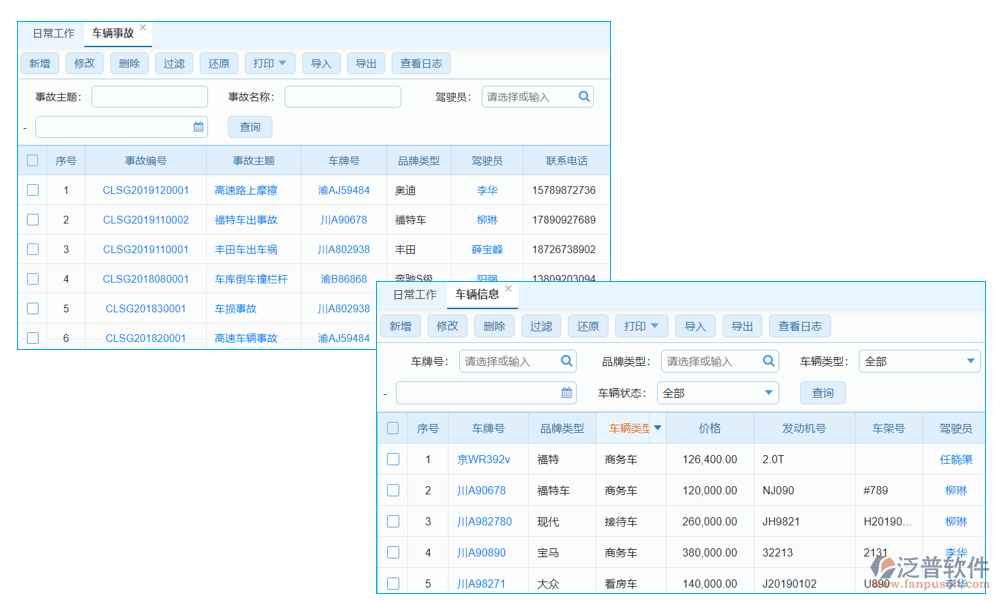
Task: Close the 车辆事故 tab
Action: point(142,27)
